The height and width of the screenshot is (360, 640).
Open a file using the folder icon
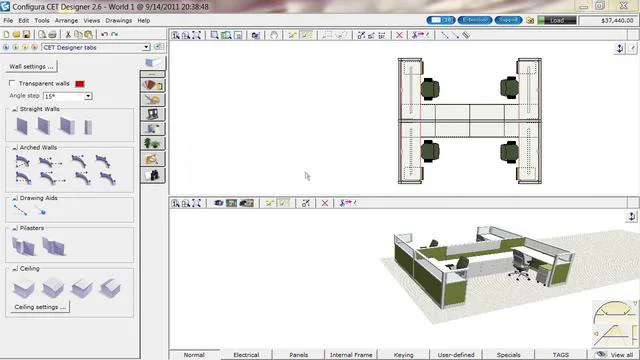tap(16, 35)
